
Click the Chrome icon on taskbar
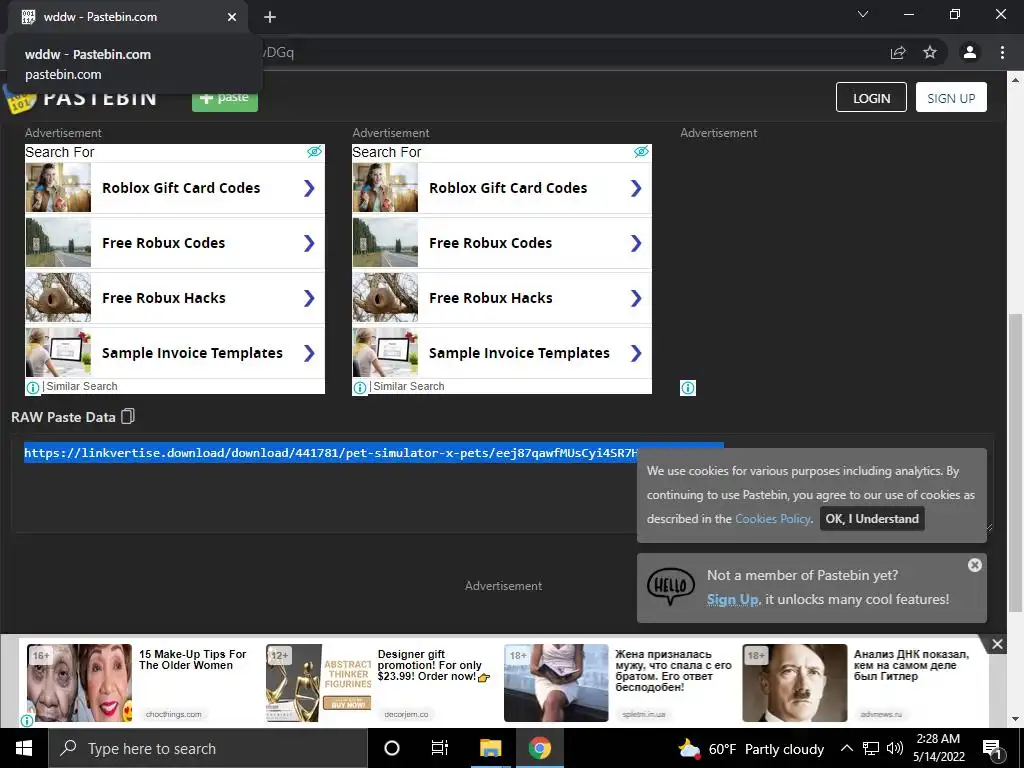pos(539,748)
